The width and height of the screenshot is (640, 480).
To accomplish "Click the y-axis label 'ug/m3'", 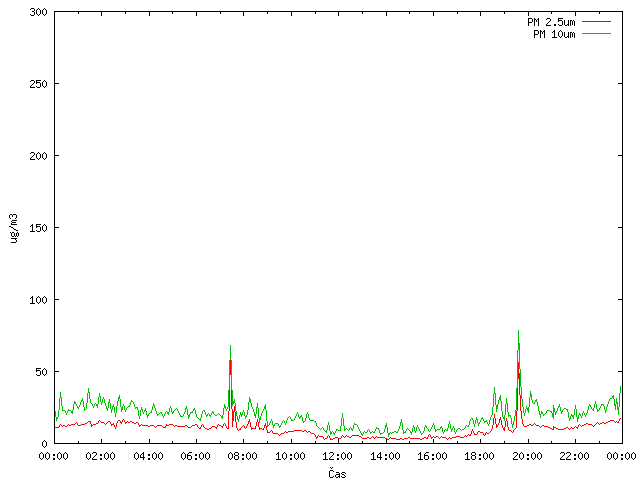I will click(14, 228).
